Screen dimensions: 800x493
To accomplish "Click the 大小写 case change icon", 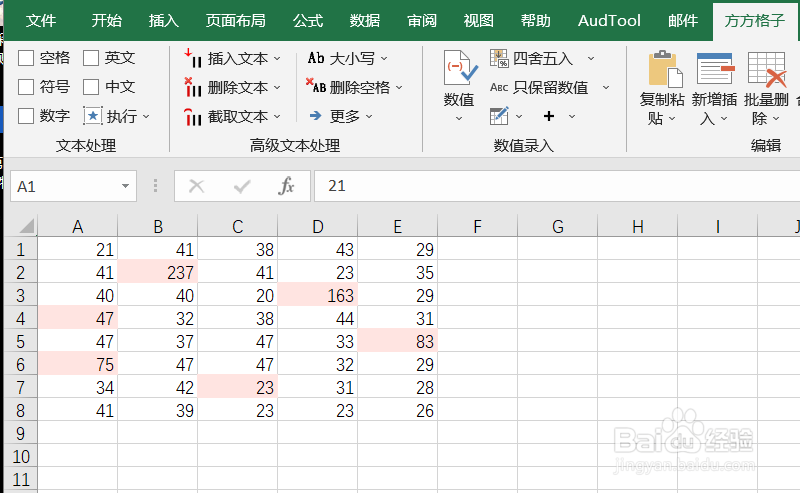I will pyautogui.click(x=316, y=58).
